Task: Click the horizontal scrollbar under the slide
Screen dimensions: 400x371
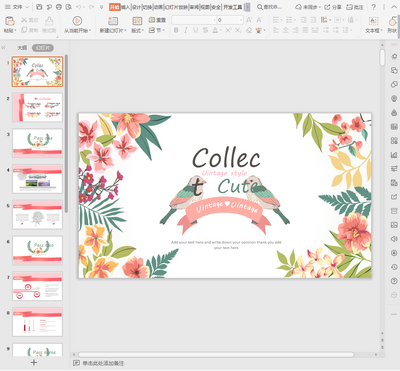Action: [216, 355]
